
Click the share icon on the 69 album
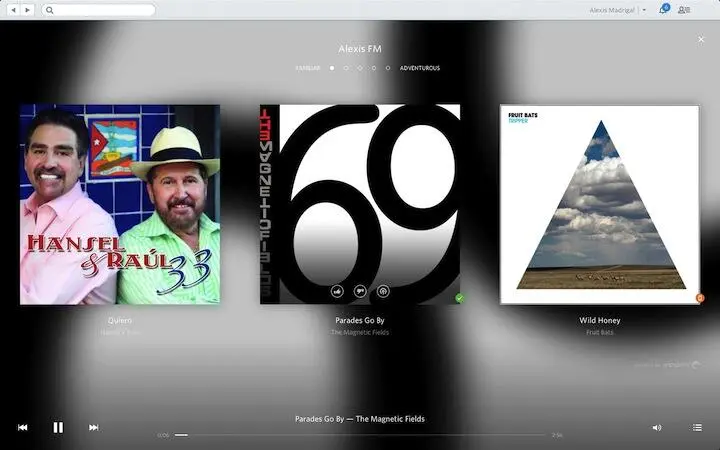[x=383, y=291]
